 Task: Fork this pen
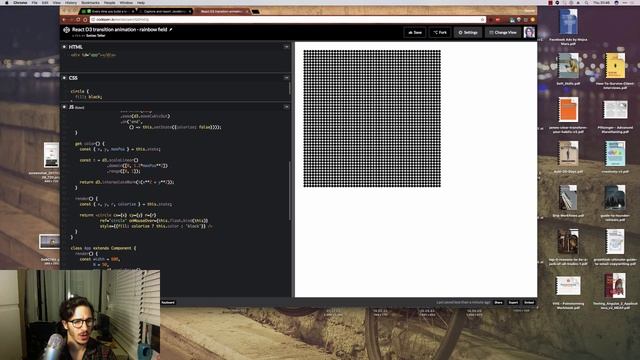(x=440, y=32)
